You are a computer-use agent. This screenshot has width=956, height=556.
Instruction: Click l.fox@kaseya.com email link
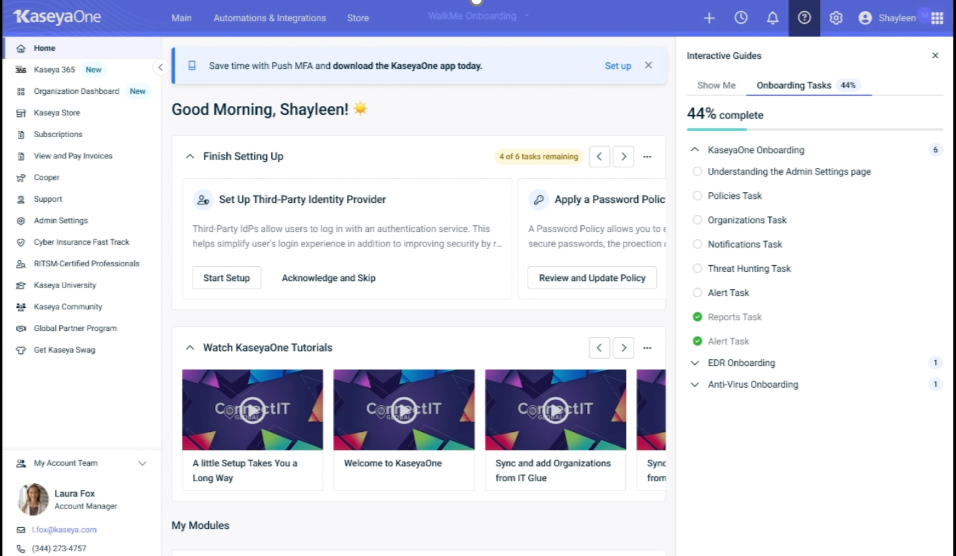point(64,530)
